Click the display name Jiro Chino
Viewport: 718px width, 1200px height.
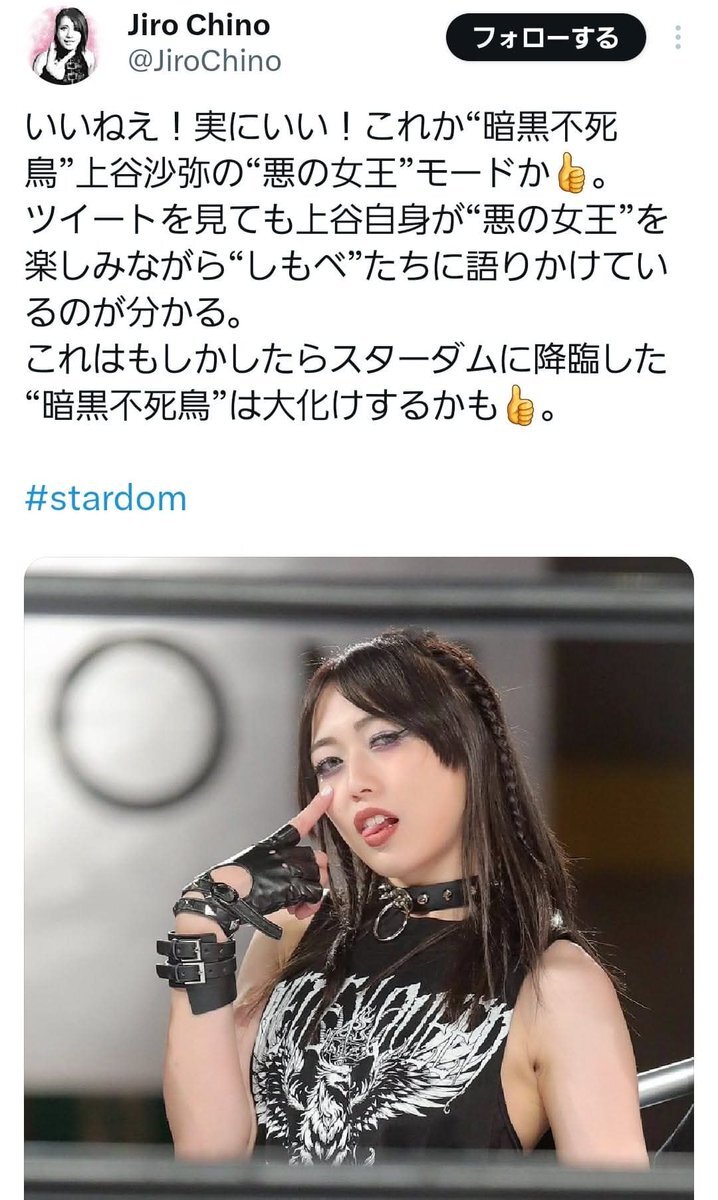tap(197, 26)
